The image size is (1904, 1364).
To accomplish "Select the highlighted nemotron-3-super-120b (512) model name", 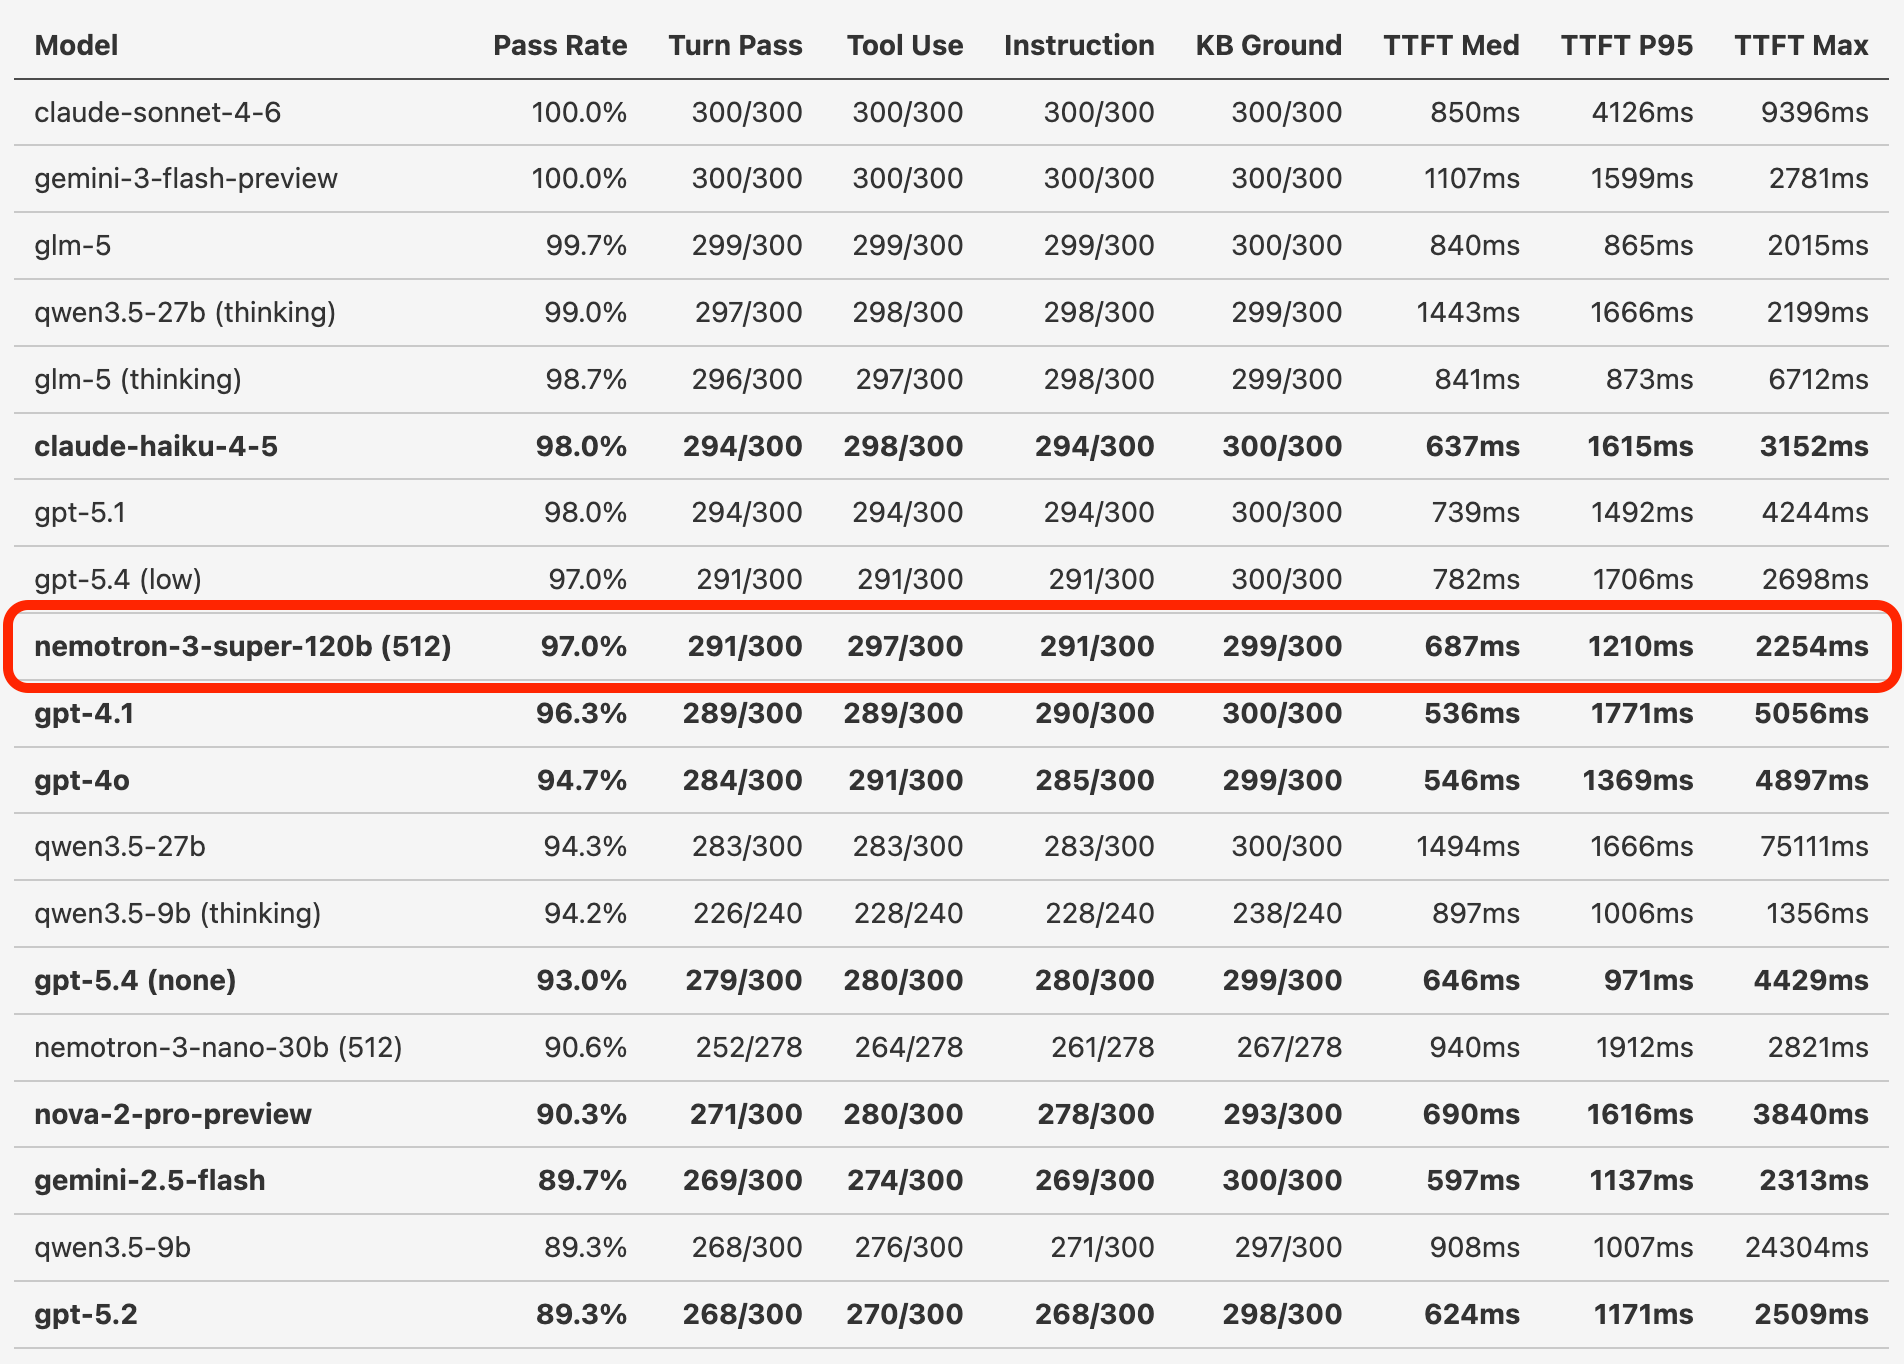I will 242,646.
